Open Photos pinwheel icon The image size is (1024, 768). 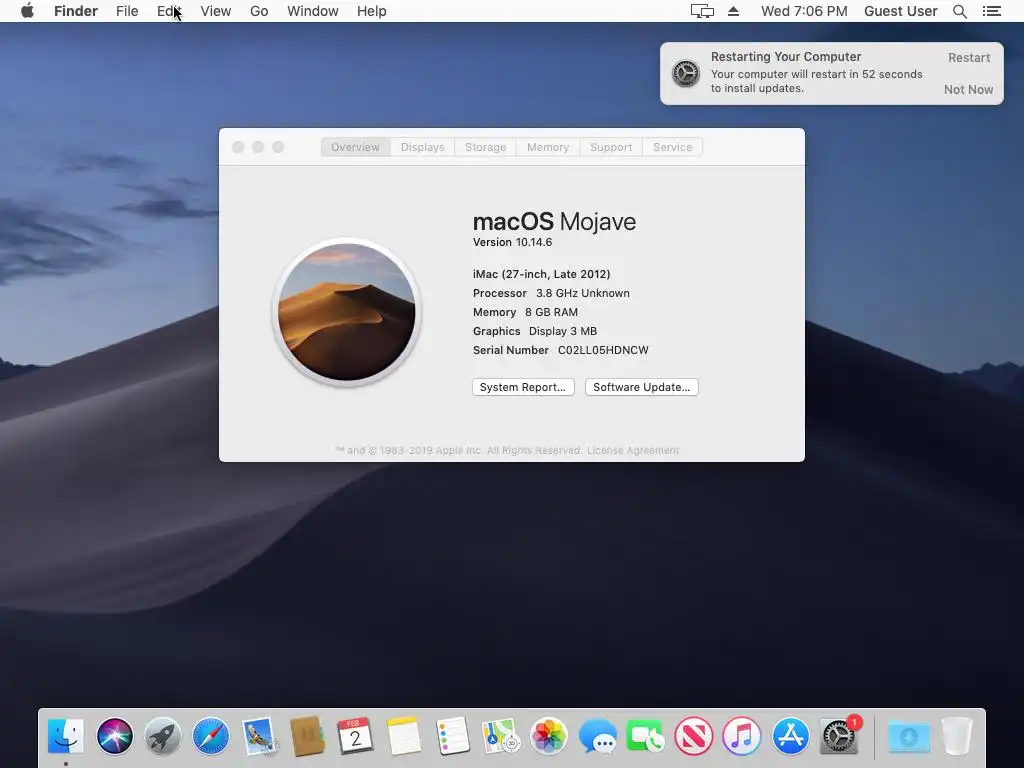coord(549,736)
